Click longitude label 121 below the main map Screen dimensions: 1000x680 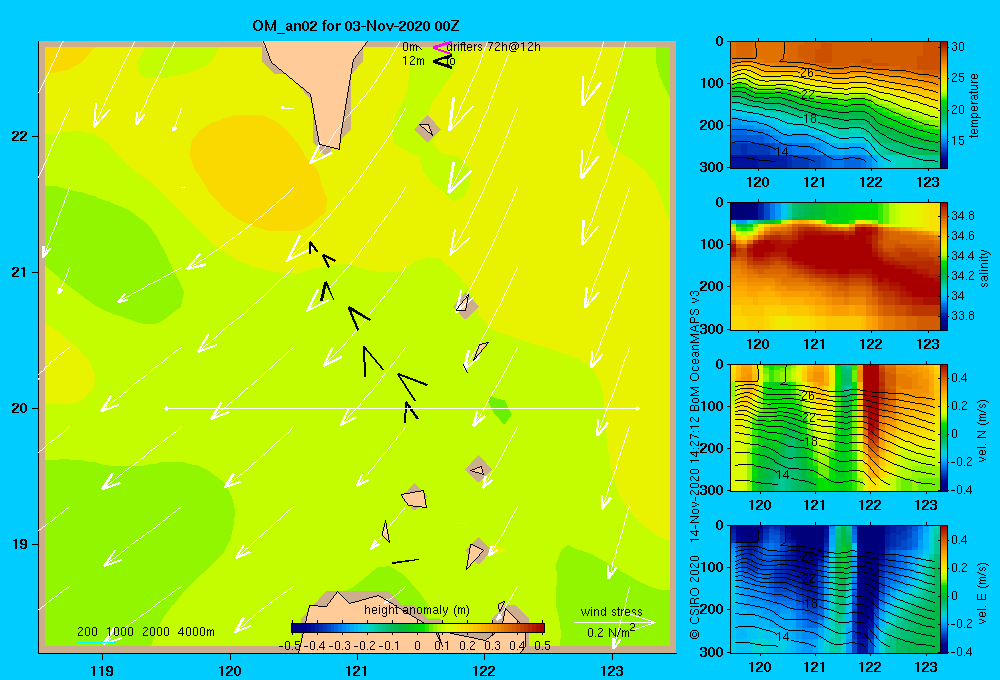(x=357, y=671)
